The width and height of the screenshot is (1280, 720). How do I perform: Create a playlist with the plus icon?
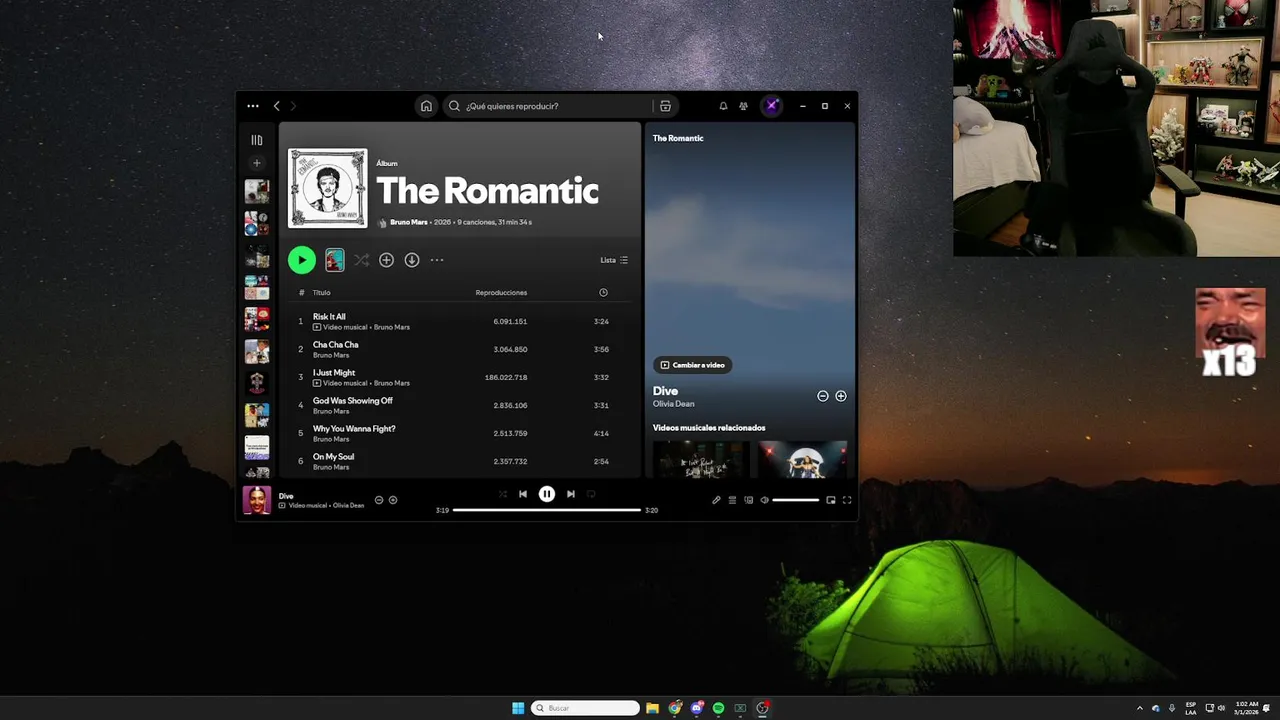pyautogui.click(x=257, y=163)
